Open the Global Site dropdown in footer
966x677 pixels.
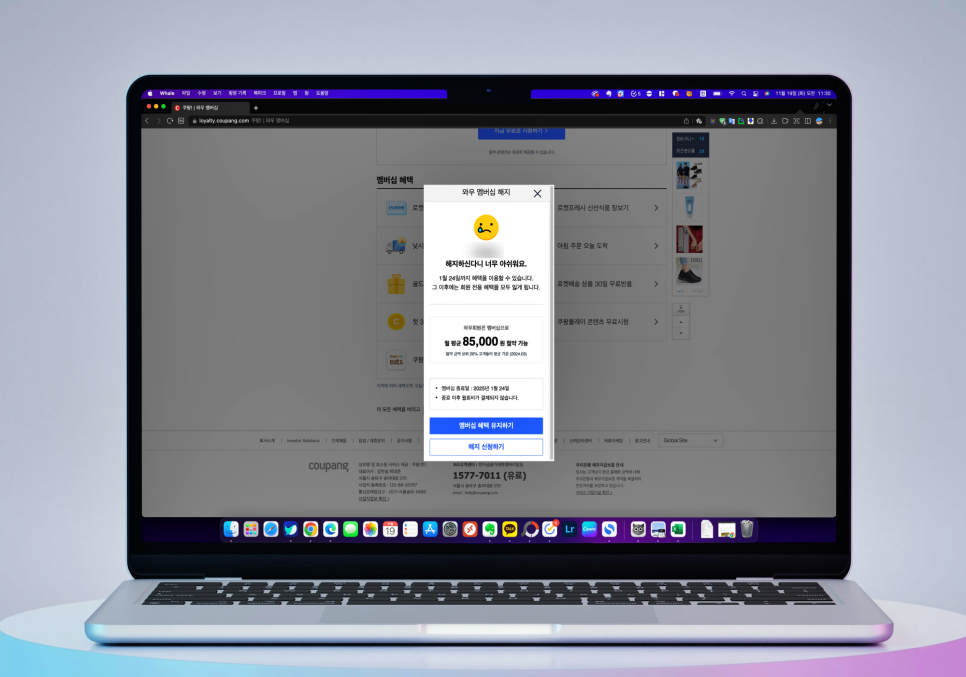[x=690, y=440]
